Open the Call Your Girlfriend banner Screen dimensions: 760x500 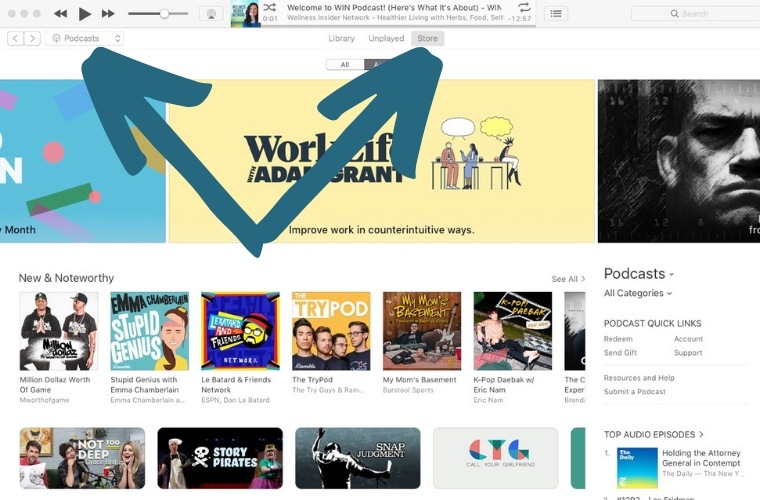495,458
